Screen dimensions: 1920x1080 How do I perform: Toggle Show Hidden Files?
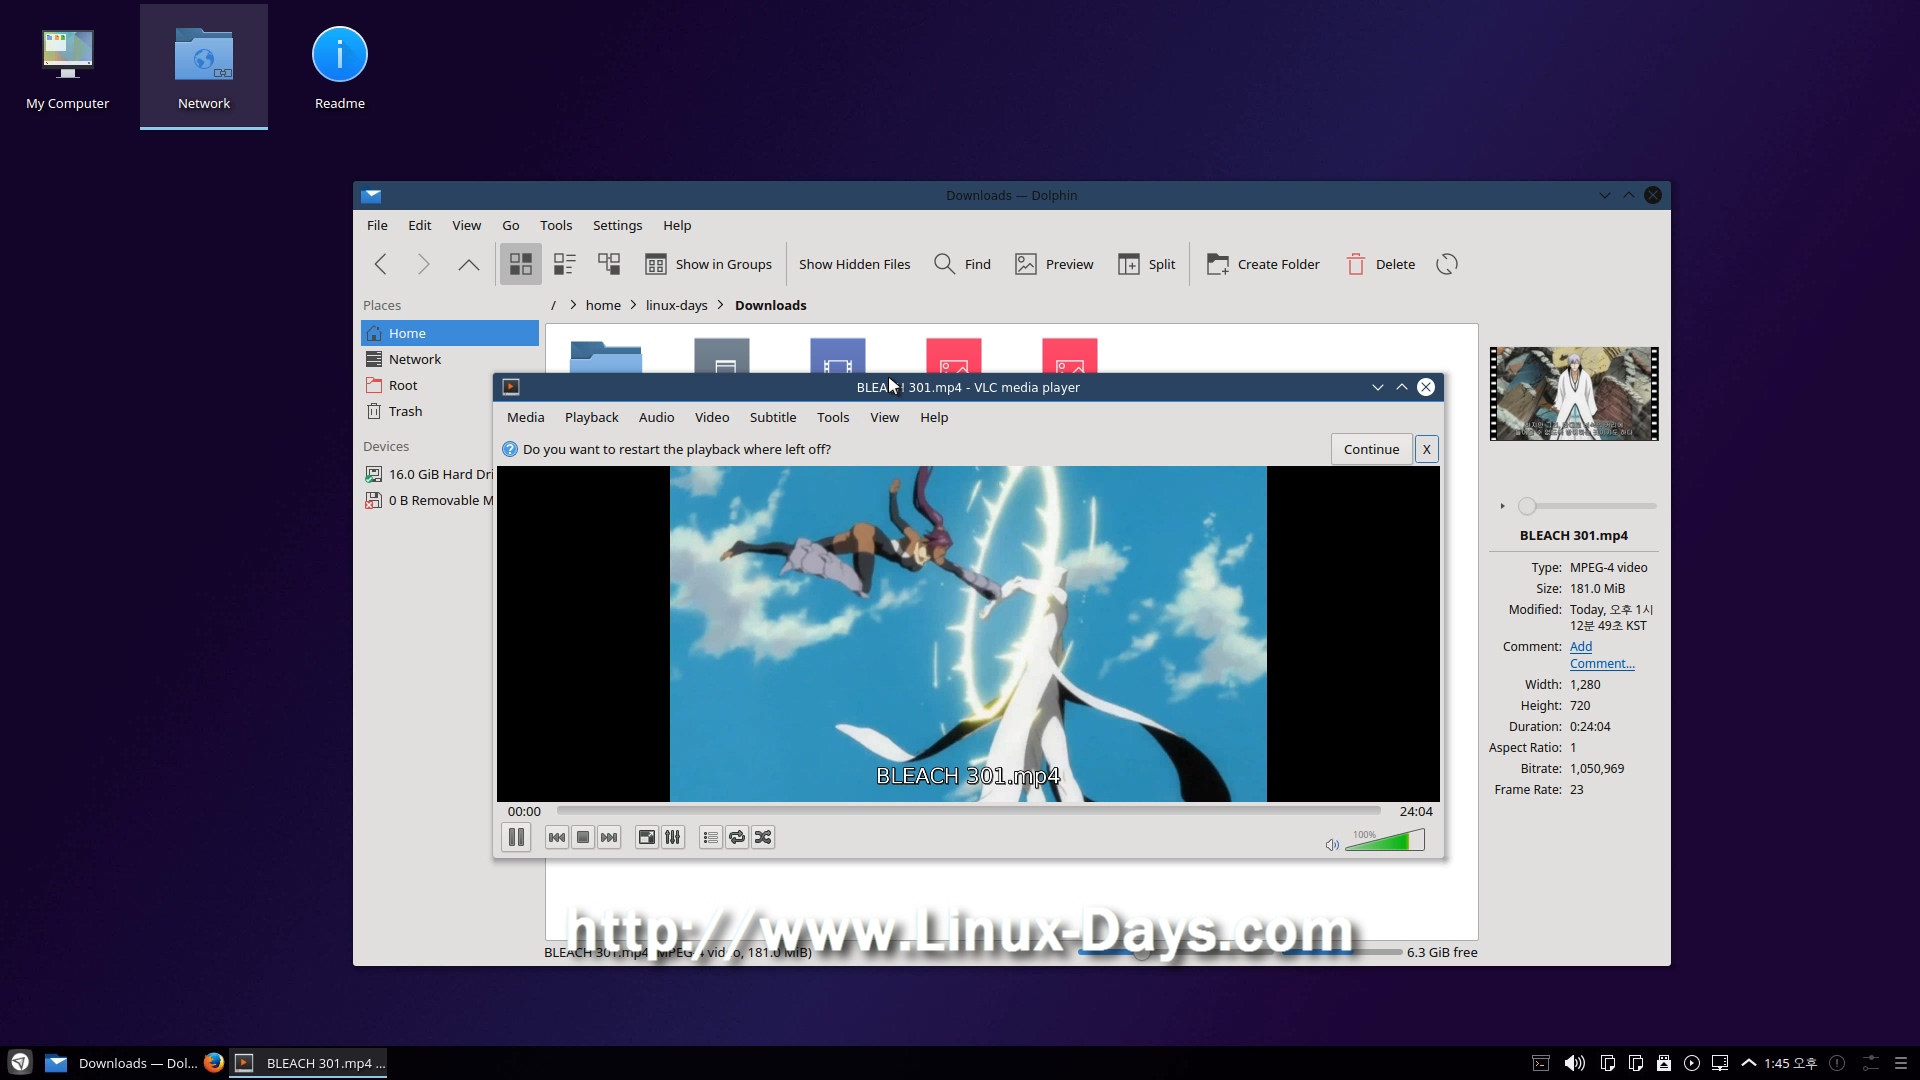854,264
